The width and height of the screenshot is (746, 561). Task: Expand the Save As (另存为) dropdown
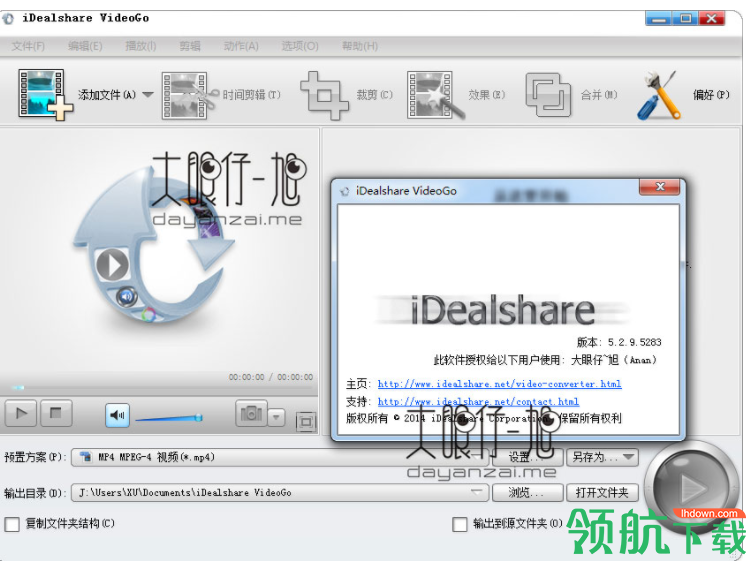click(x=629, y=457)
